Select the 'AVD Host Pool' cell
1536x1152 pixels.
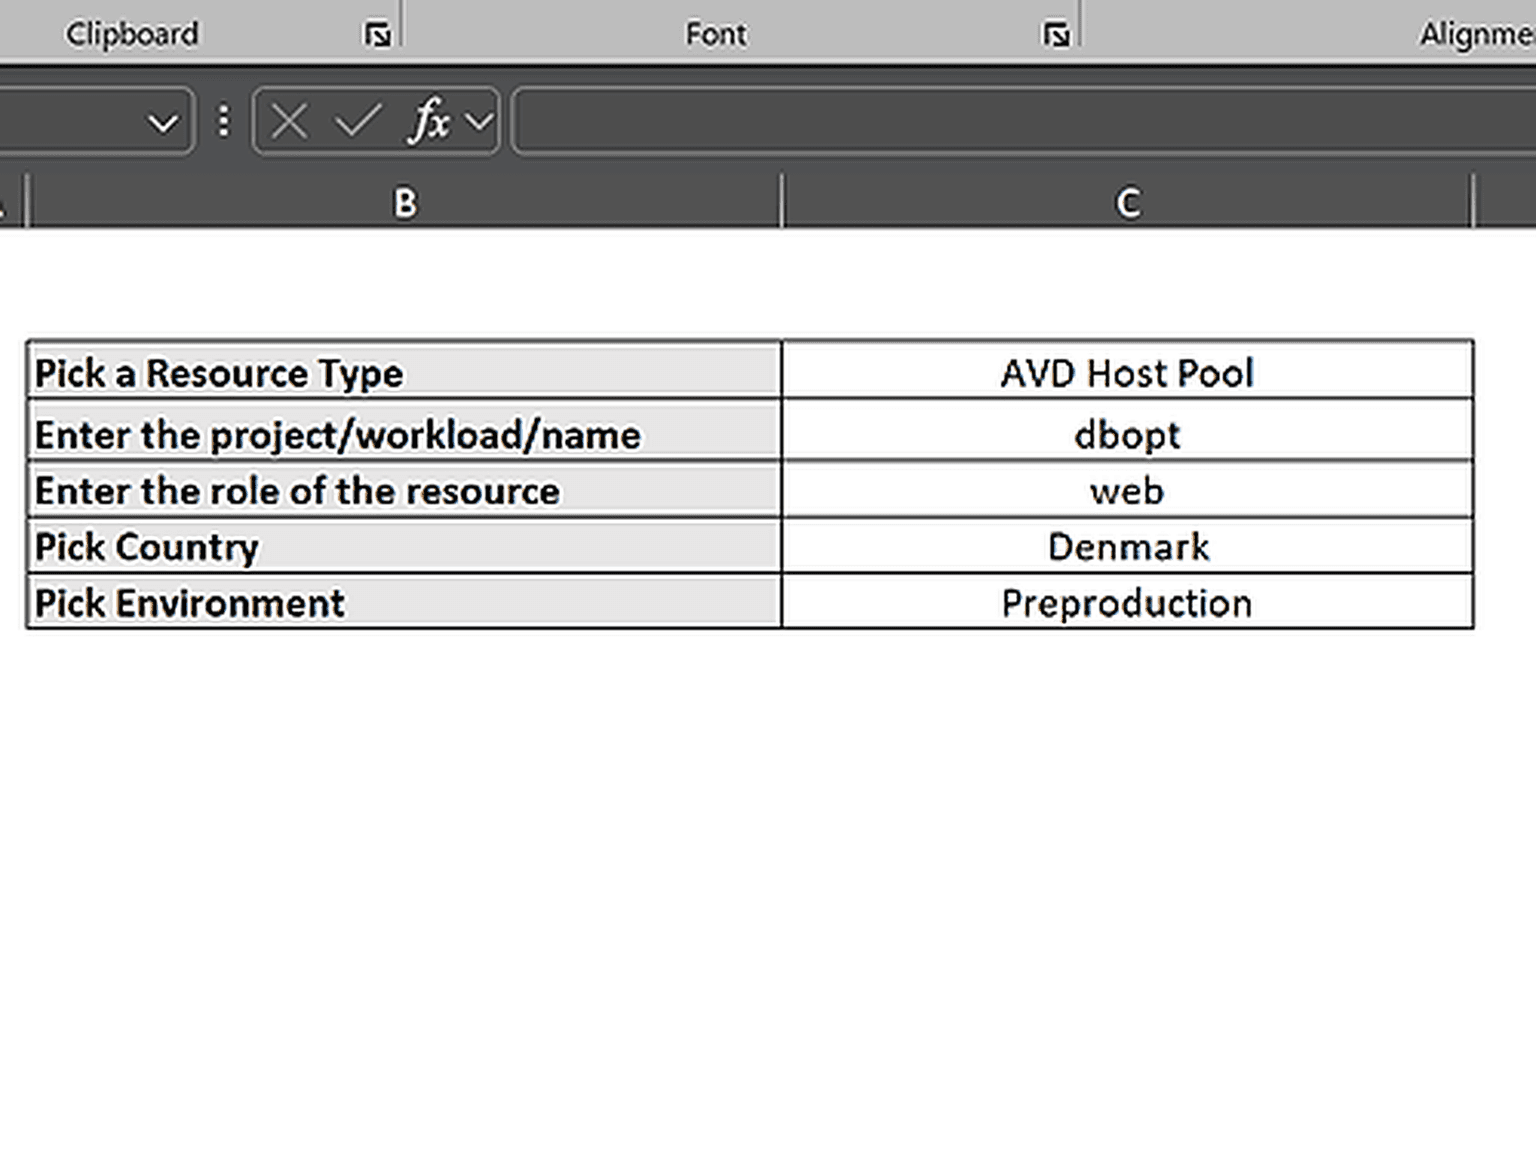click(x=1127, y=371)
